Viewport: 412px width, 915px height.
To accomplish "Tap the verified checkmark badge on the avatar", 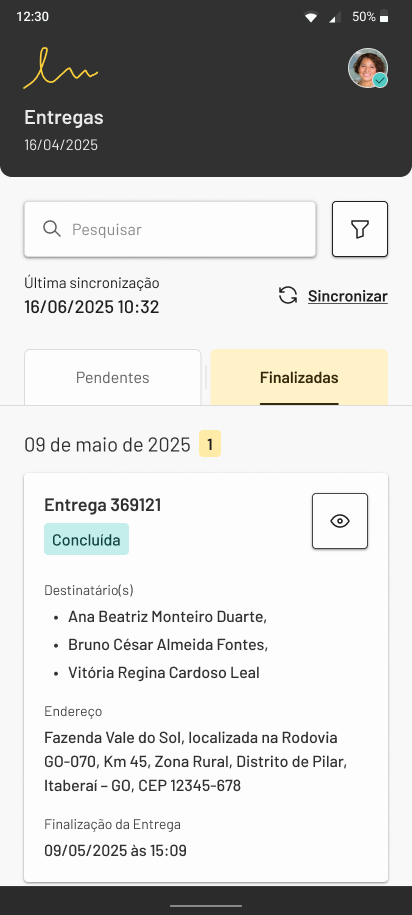I will coord(380,81).
